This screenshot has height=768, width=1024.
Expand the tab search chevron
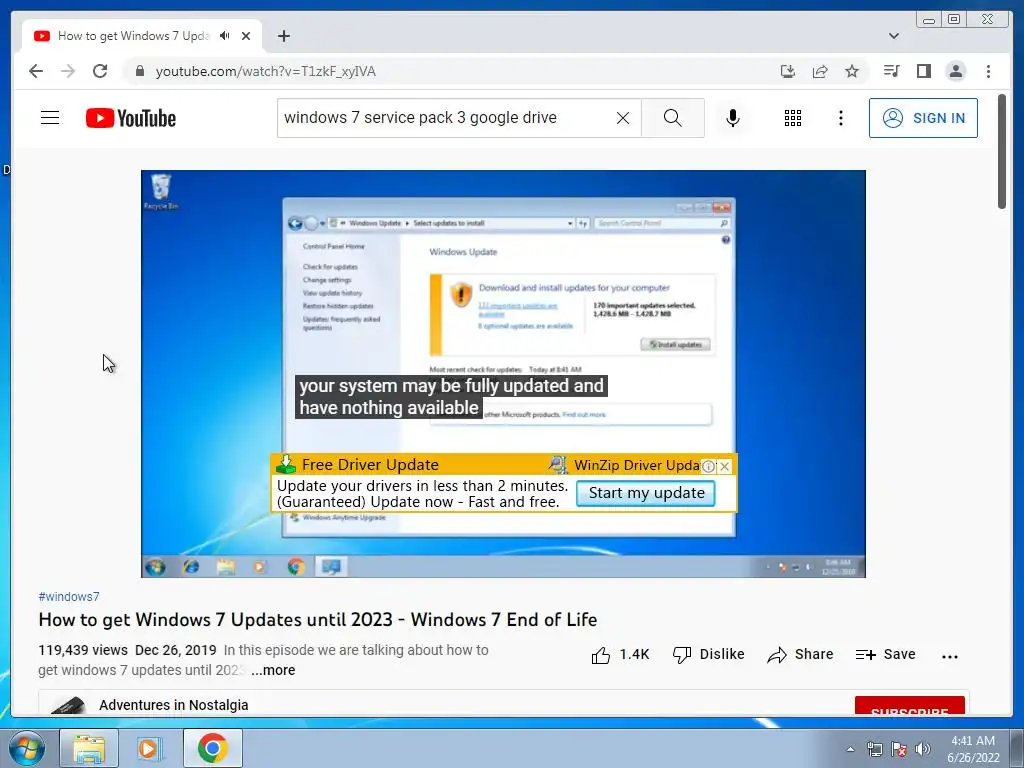point(894,36)
